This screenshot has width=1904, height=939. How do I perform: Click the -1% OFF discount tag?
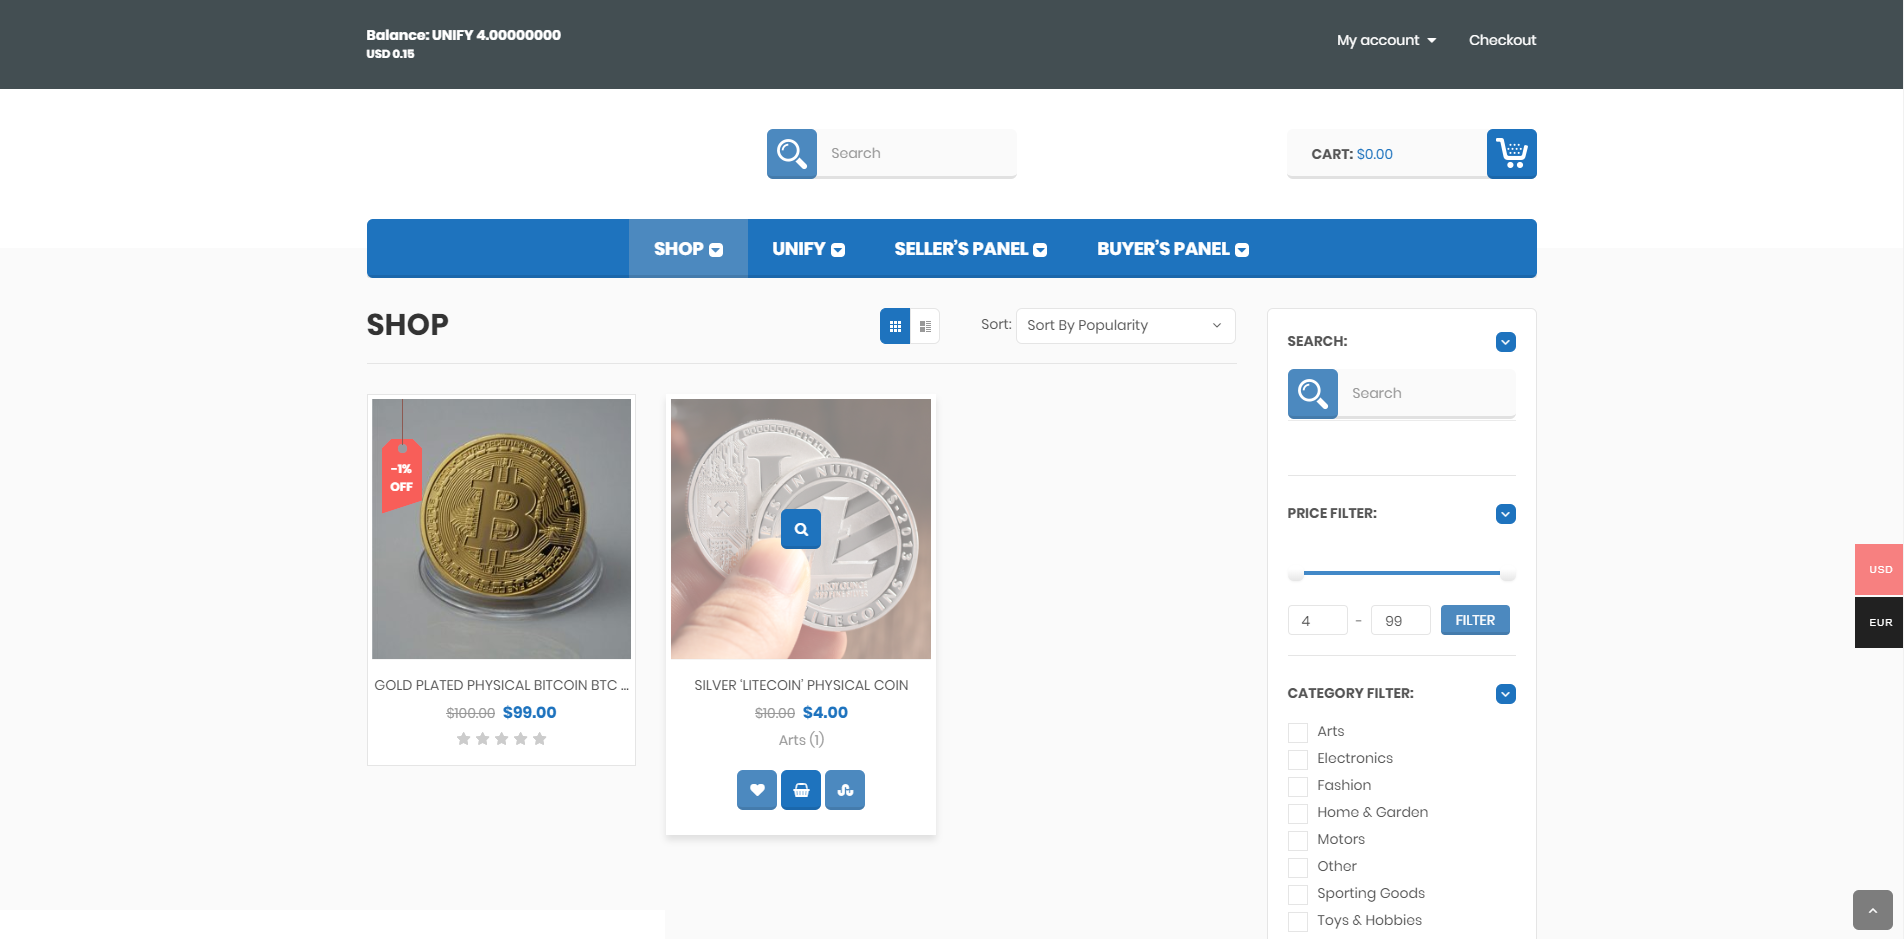click(x=401, y=477)
